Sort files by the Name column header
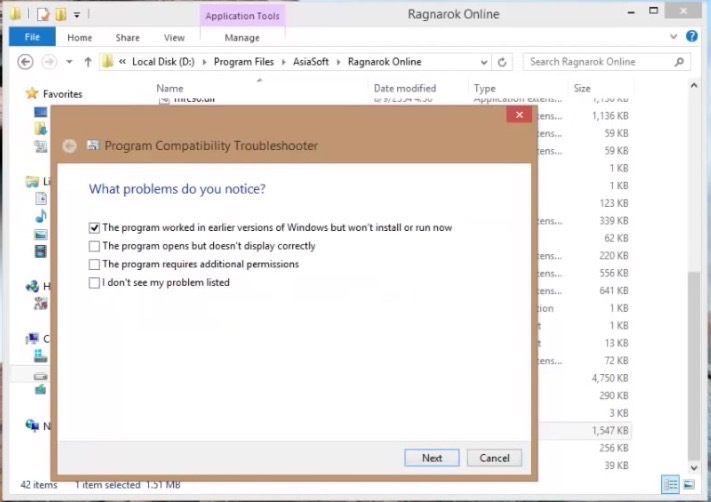The image size is (711, 502). coord(170,88)
